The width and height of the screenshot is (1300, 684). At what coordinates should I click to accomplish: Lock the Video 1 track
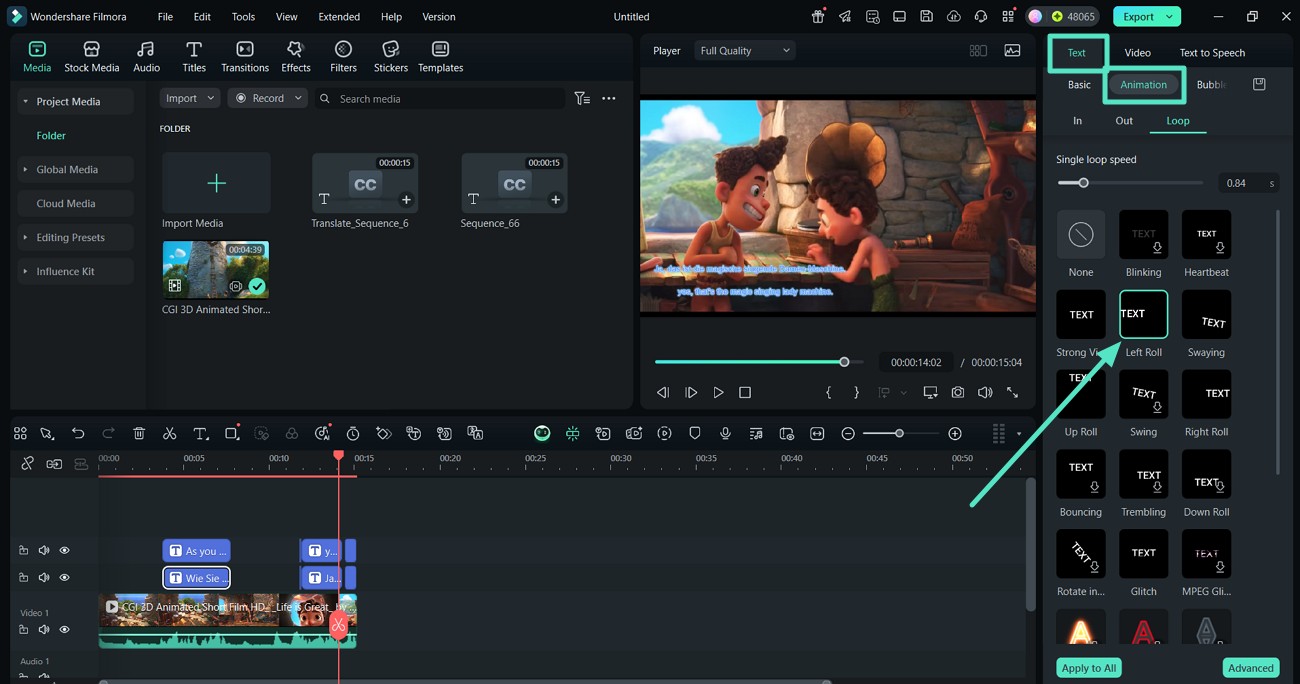(x=23, y=629)
